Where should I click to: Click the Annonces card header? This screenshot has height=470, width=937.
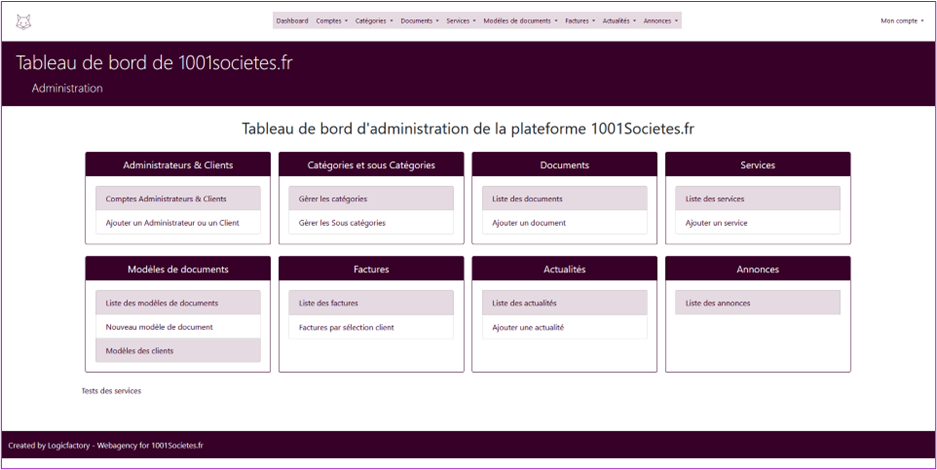point(758,269)
